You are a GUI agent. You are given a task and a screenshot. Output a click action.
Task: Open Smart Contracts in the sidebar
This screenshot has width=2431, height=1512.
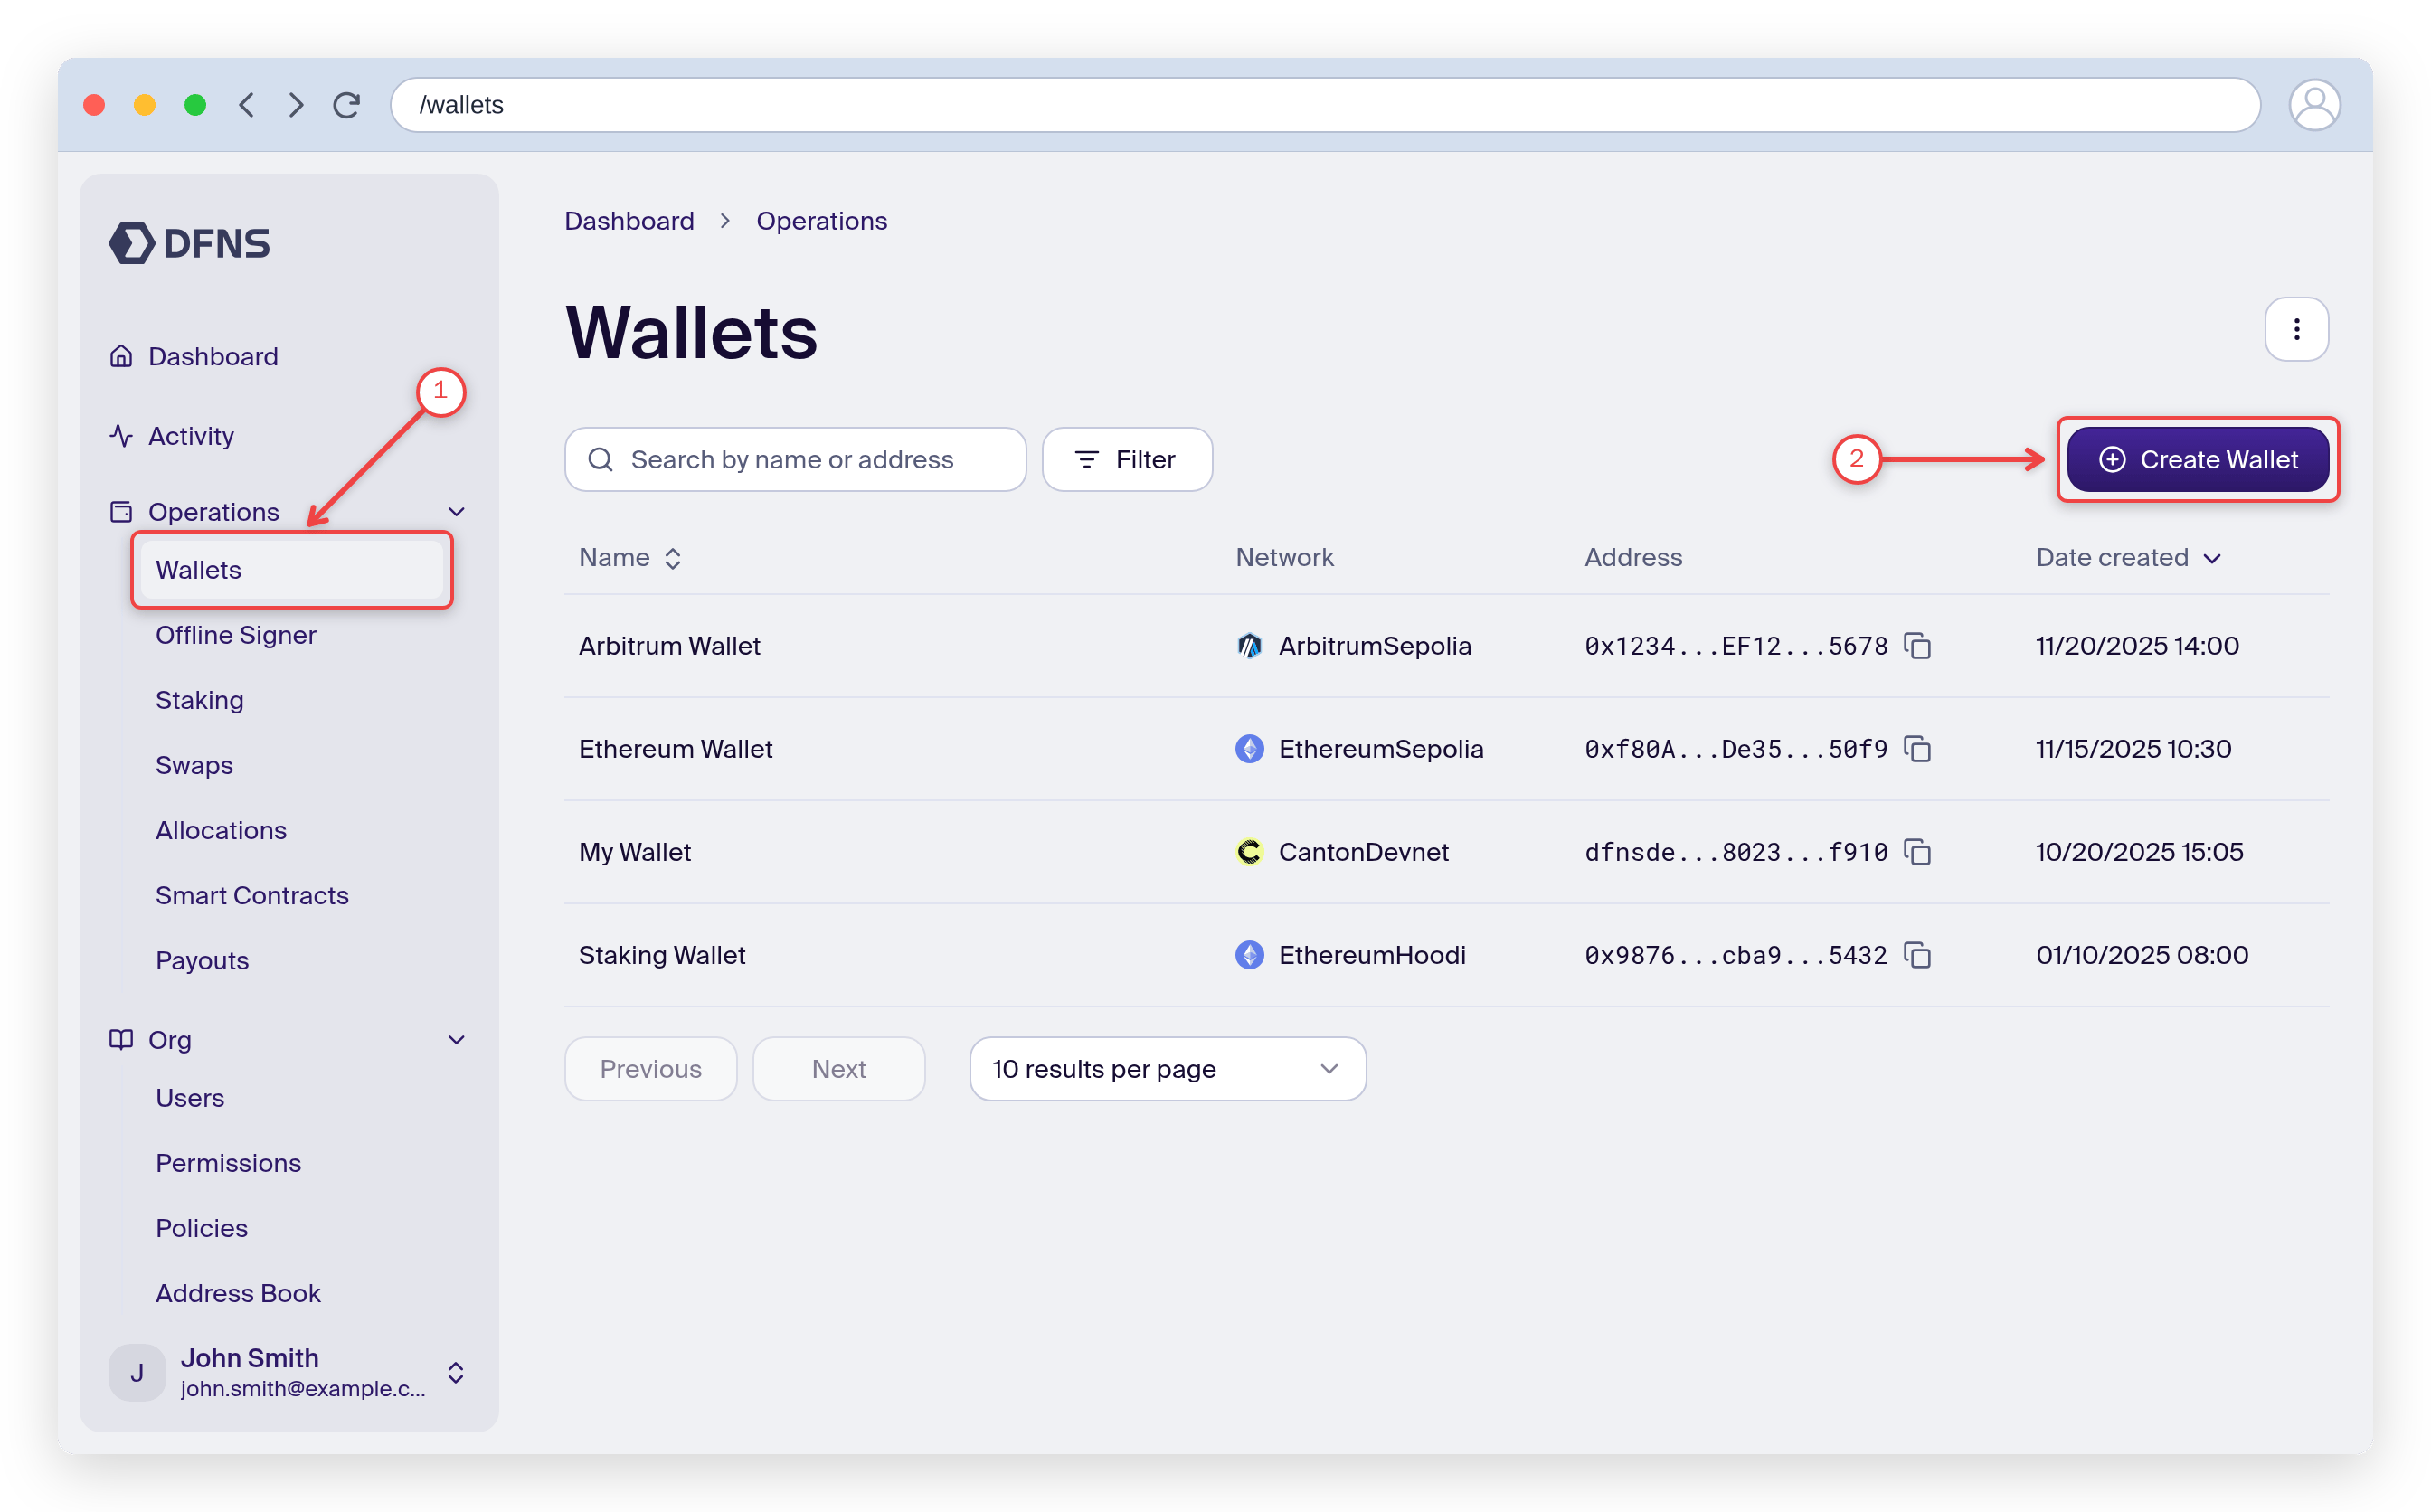coord(252,895)
